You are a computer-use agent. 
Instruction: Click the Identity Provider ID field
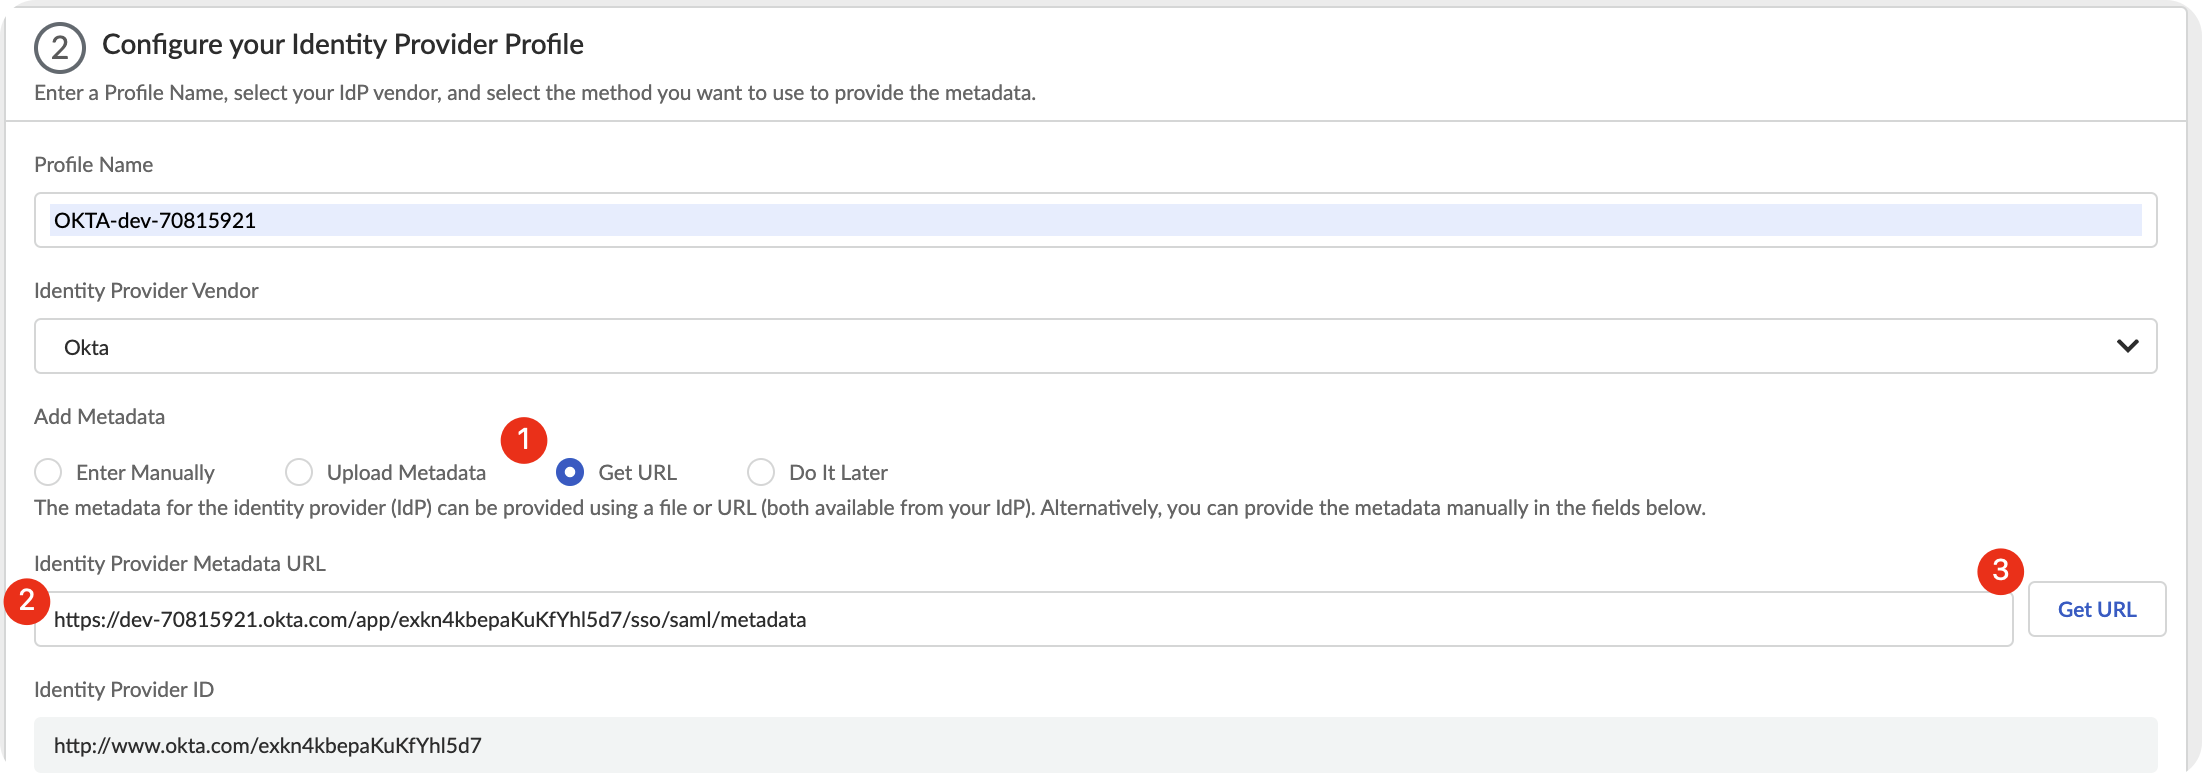(x=1095, y=745)
